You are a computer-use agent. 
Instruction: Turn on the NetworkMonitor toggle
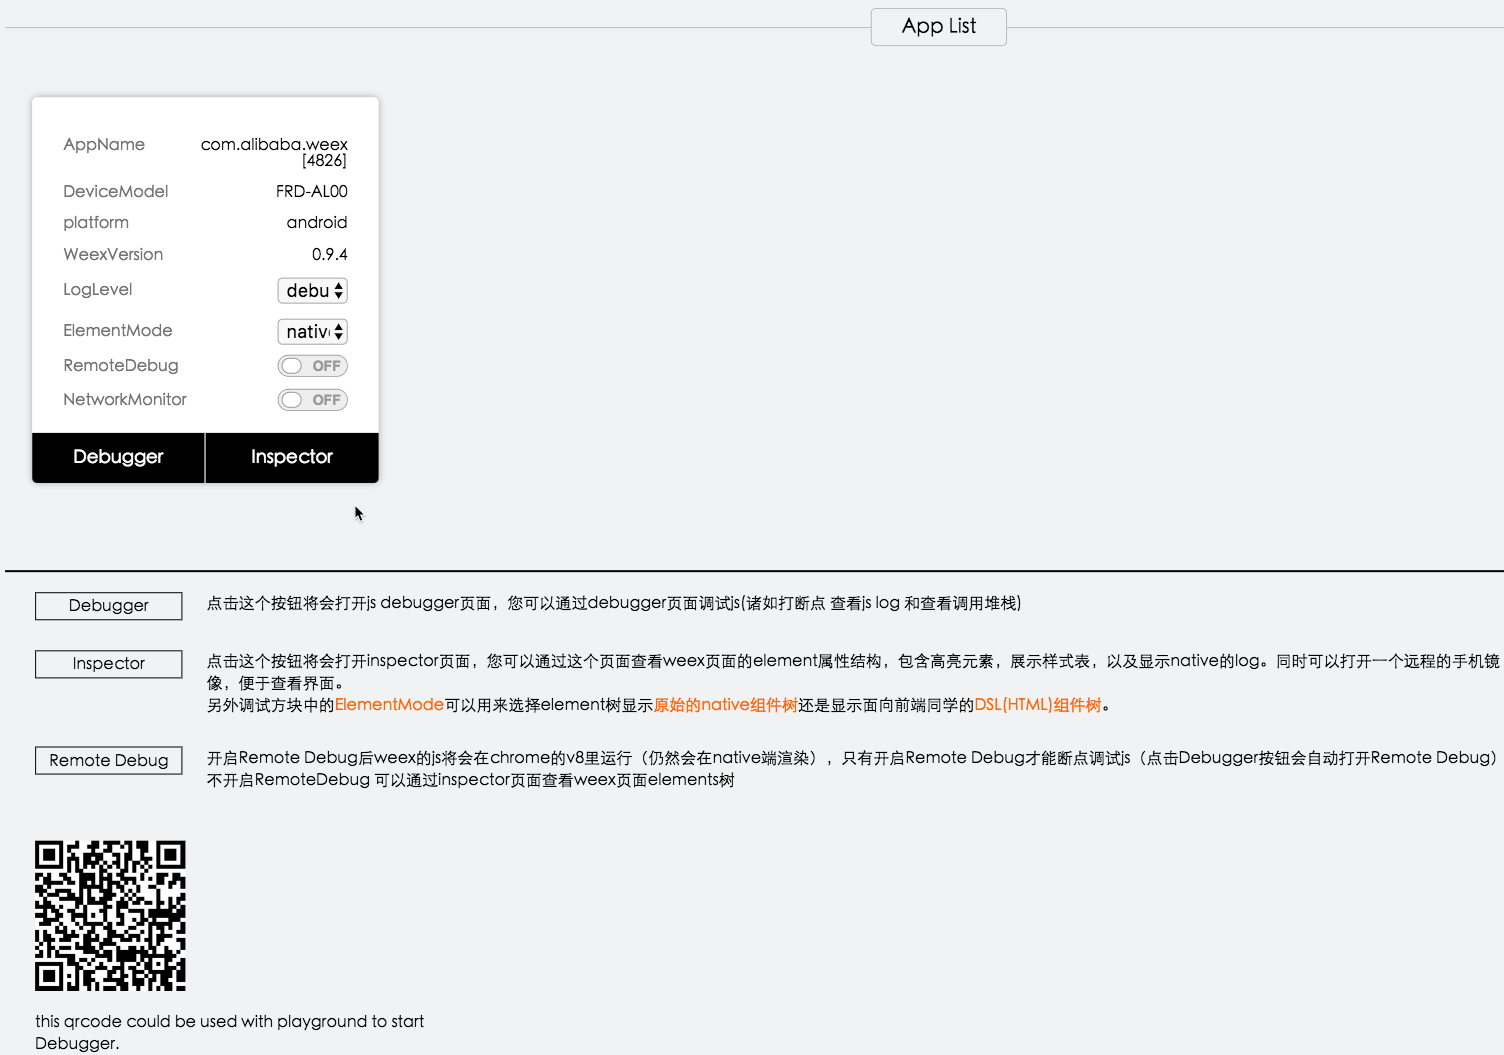312,400
